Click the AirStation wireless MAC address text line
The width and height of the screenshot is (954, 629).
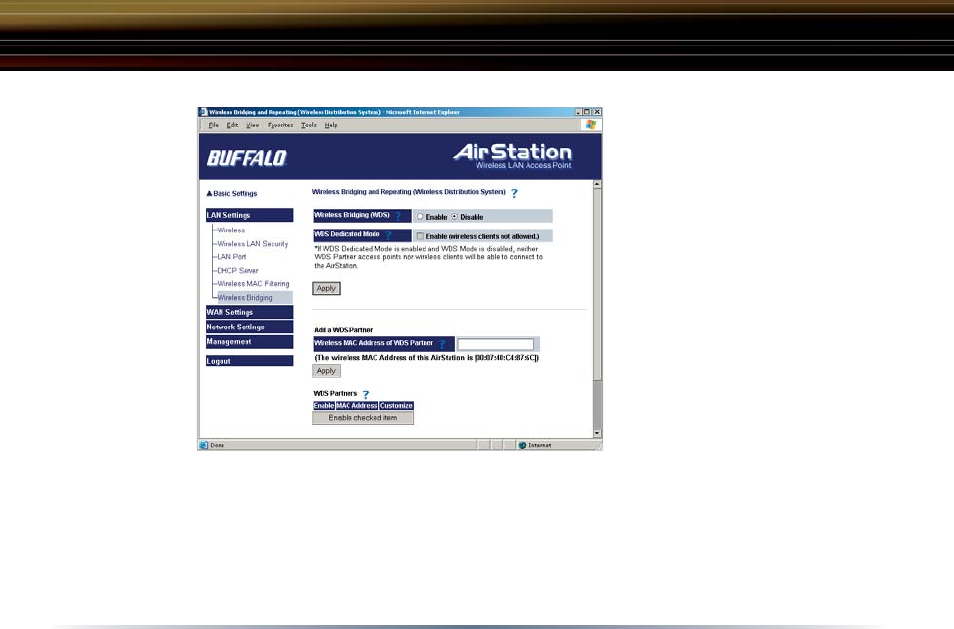click(x=427, y=358)
